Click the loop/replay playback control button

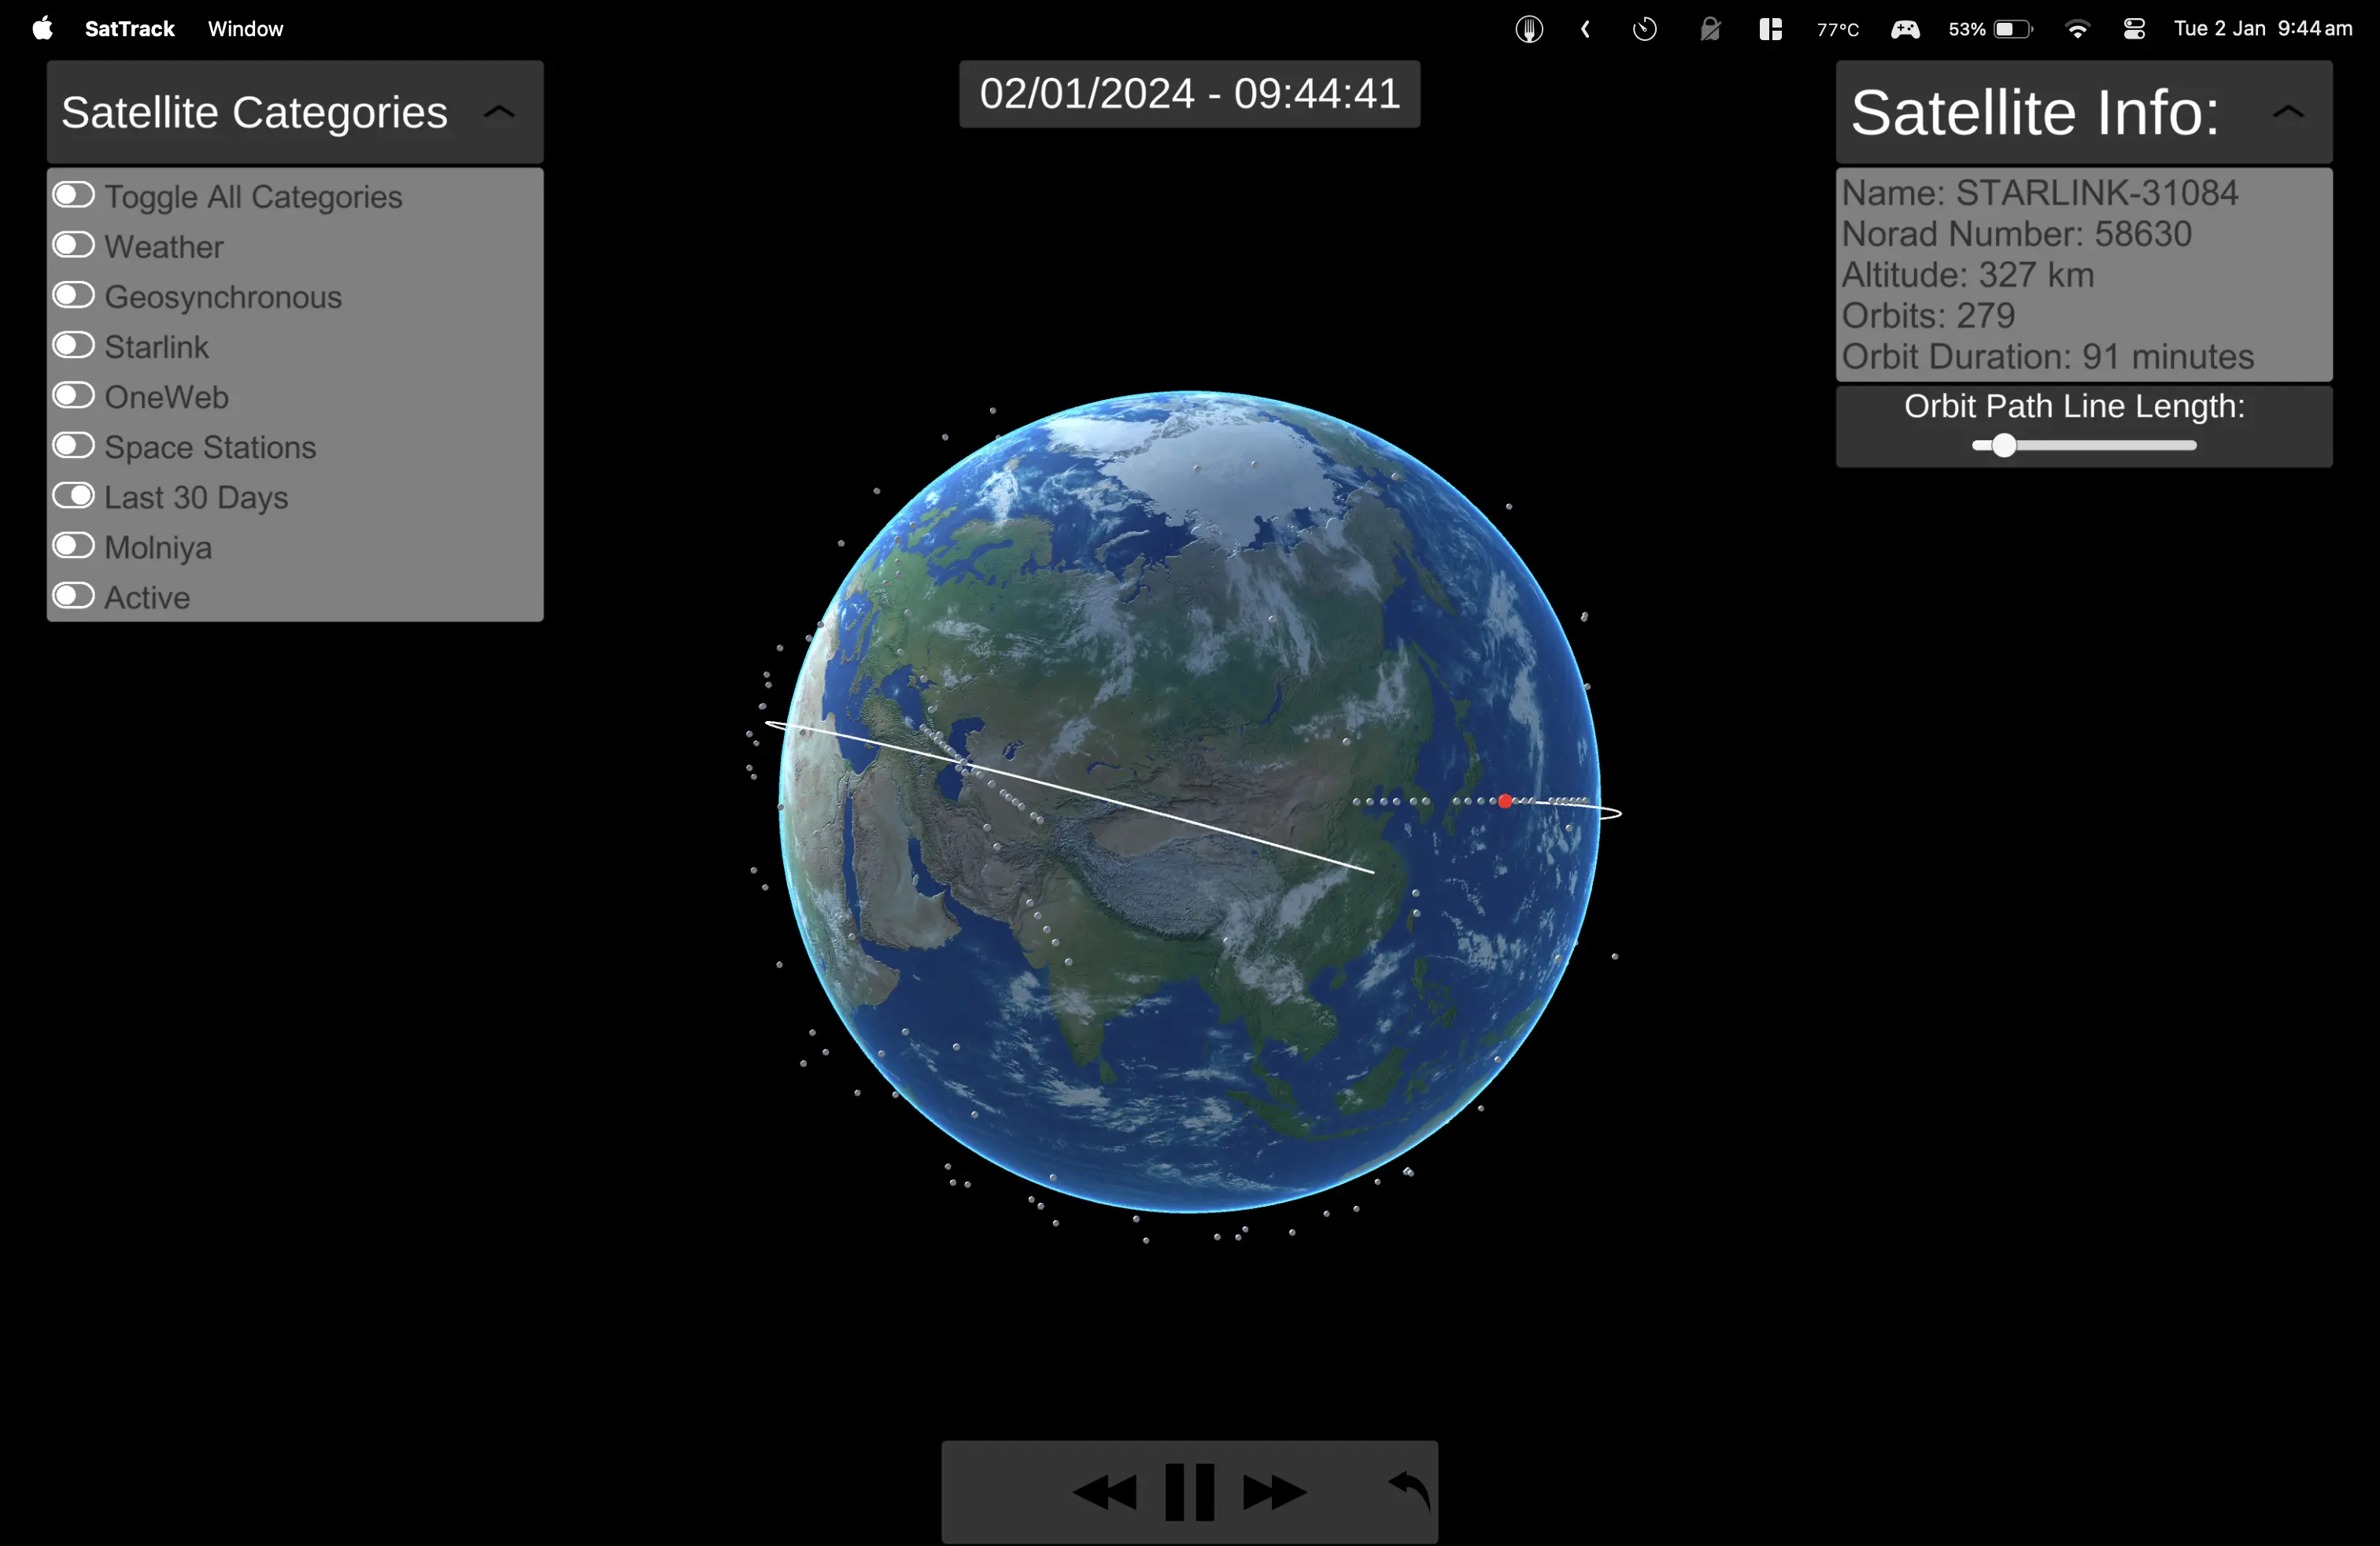[x=1409, y=1487]
